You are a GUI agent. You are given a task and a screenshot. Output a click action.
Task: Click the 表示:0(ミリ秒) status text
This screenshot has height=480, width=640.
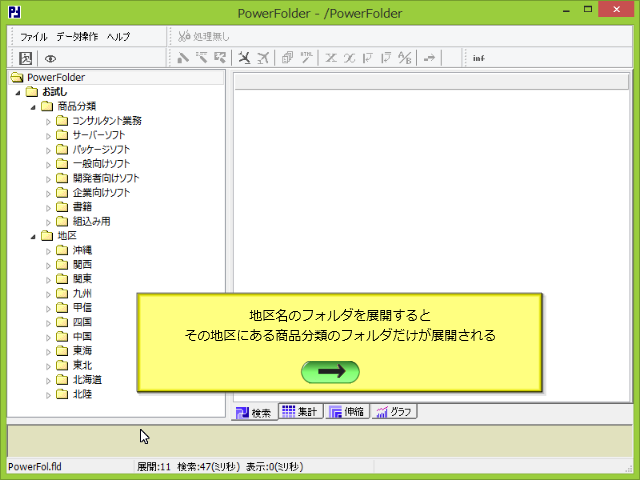274,467
